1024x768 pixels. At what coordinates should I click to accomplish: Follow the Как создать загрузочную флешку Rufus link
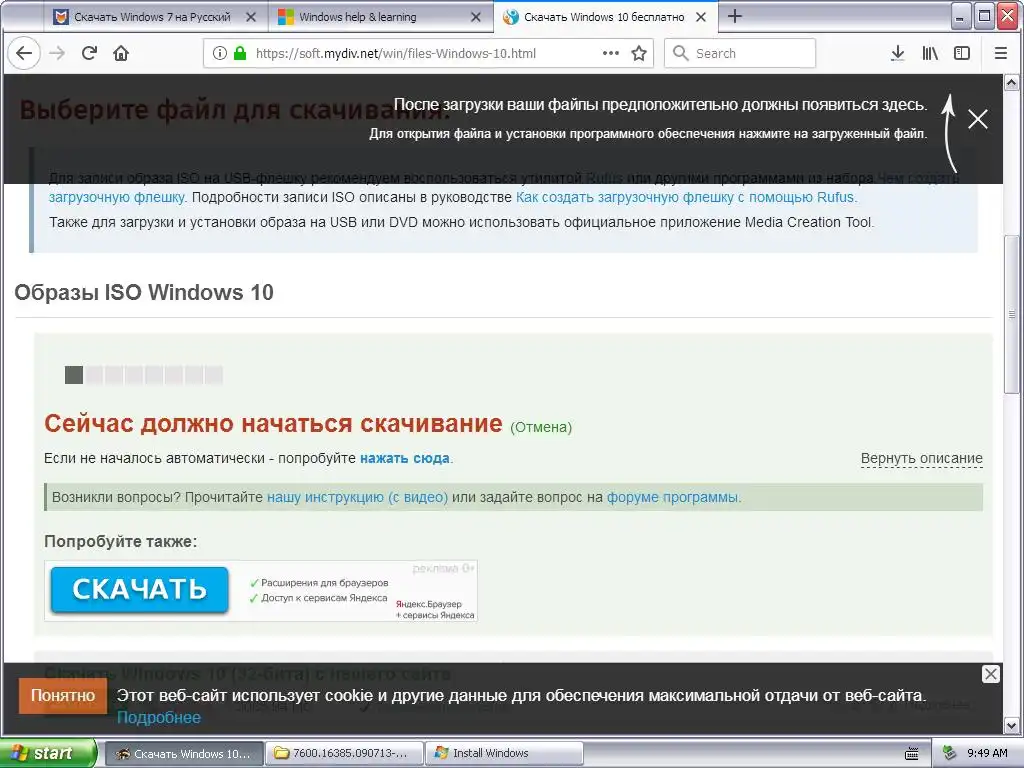685,197
